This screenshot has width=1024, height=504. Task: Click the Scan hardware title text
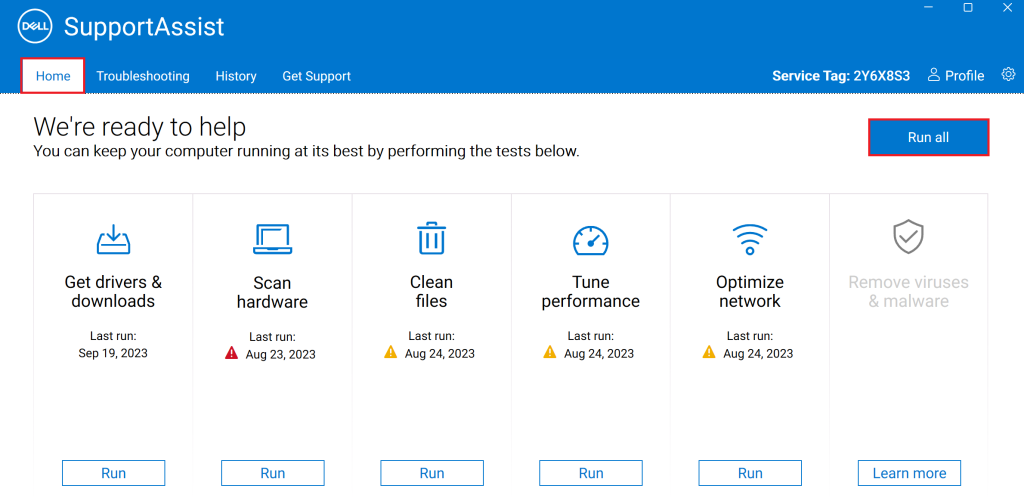click(272, 292)
